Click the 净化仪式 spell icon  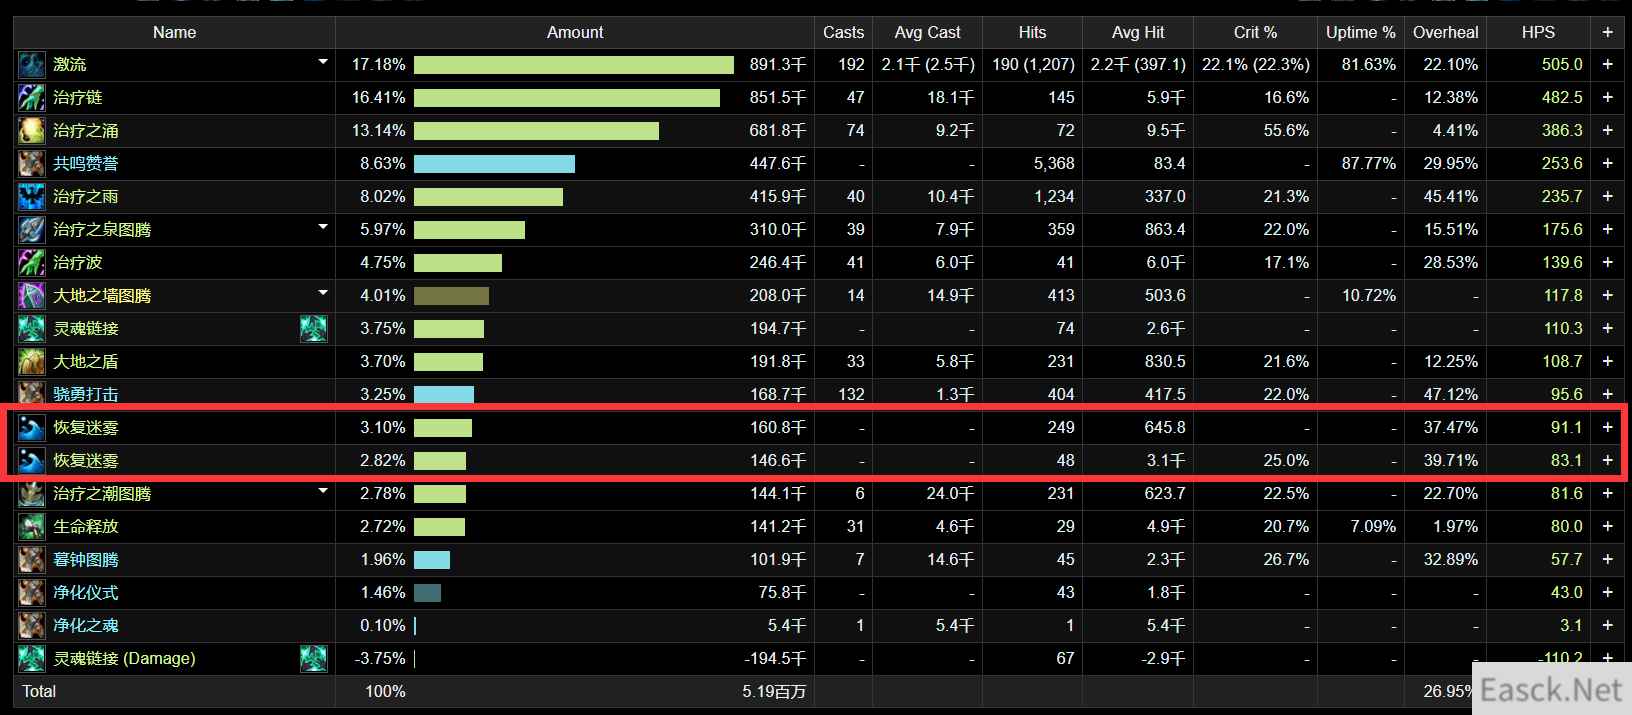click(32, 593)
